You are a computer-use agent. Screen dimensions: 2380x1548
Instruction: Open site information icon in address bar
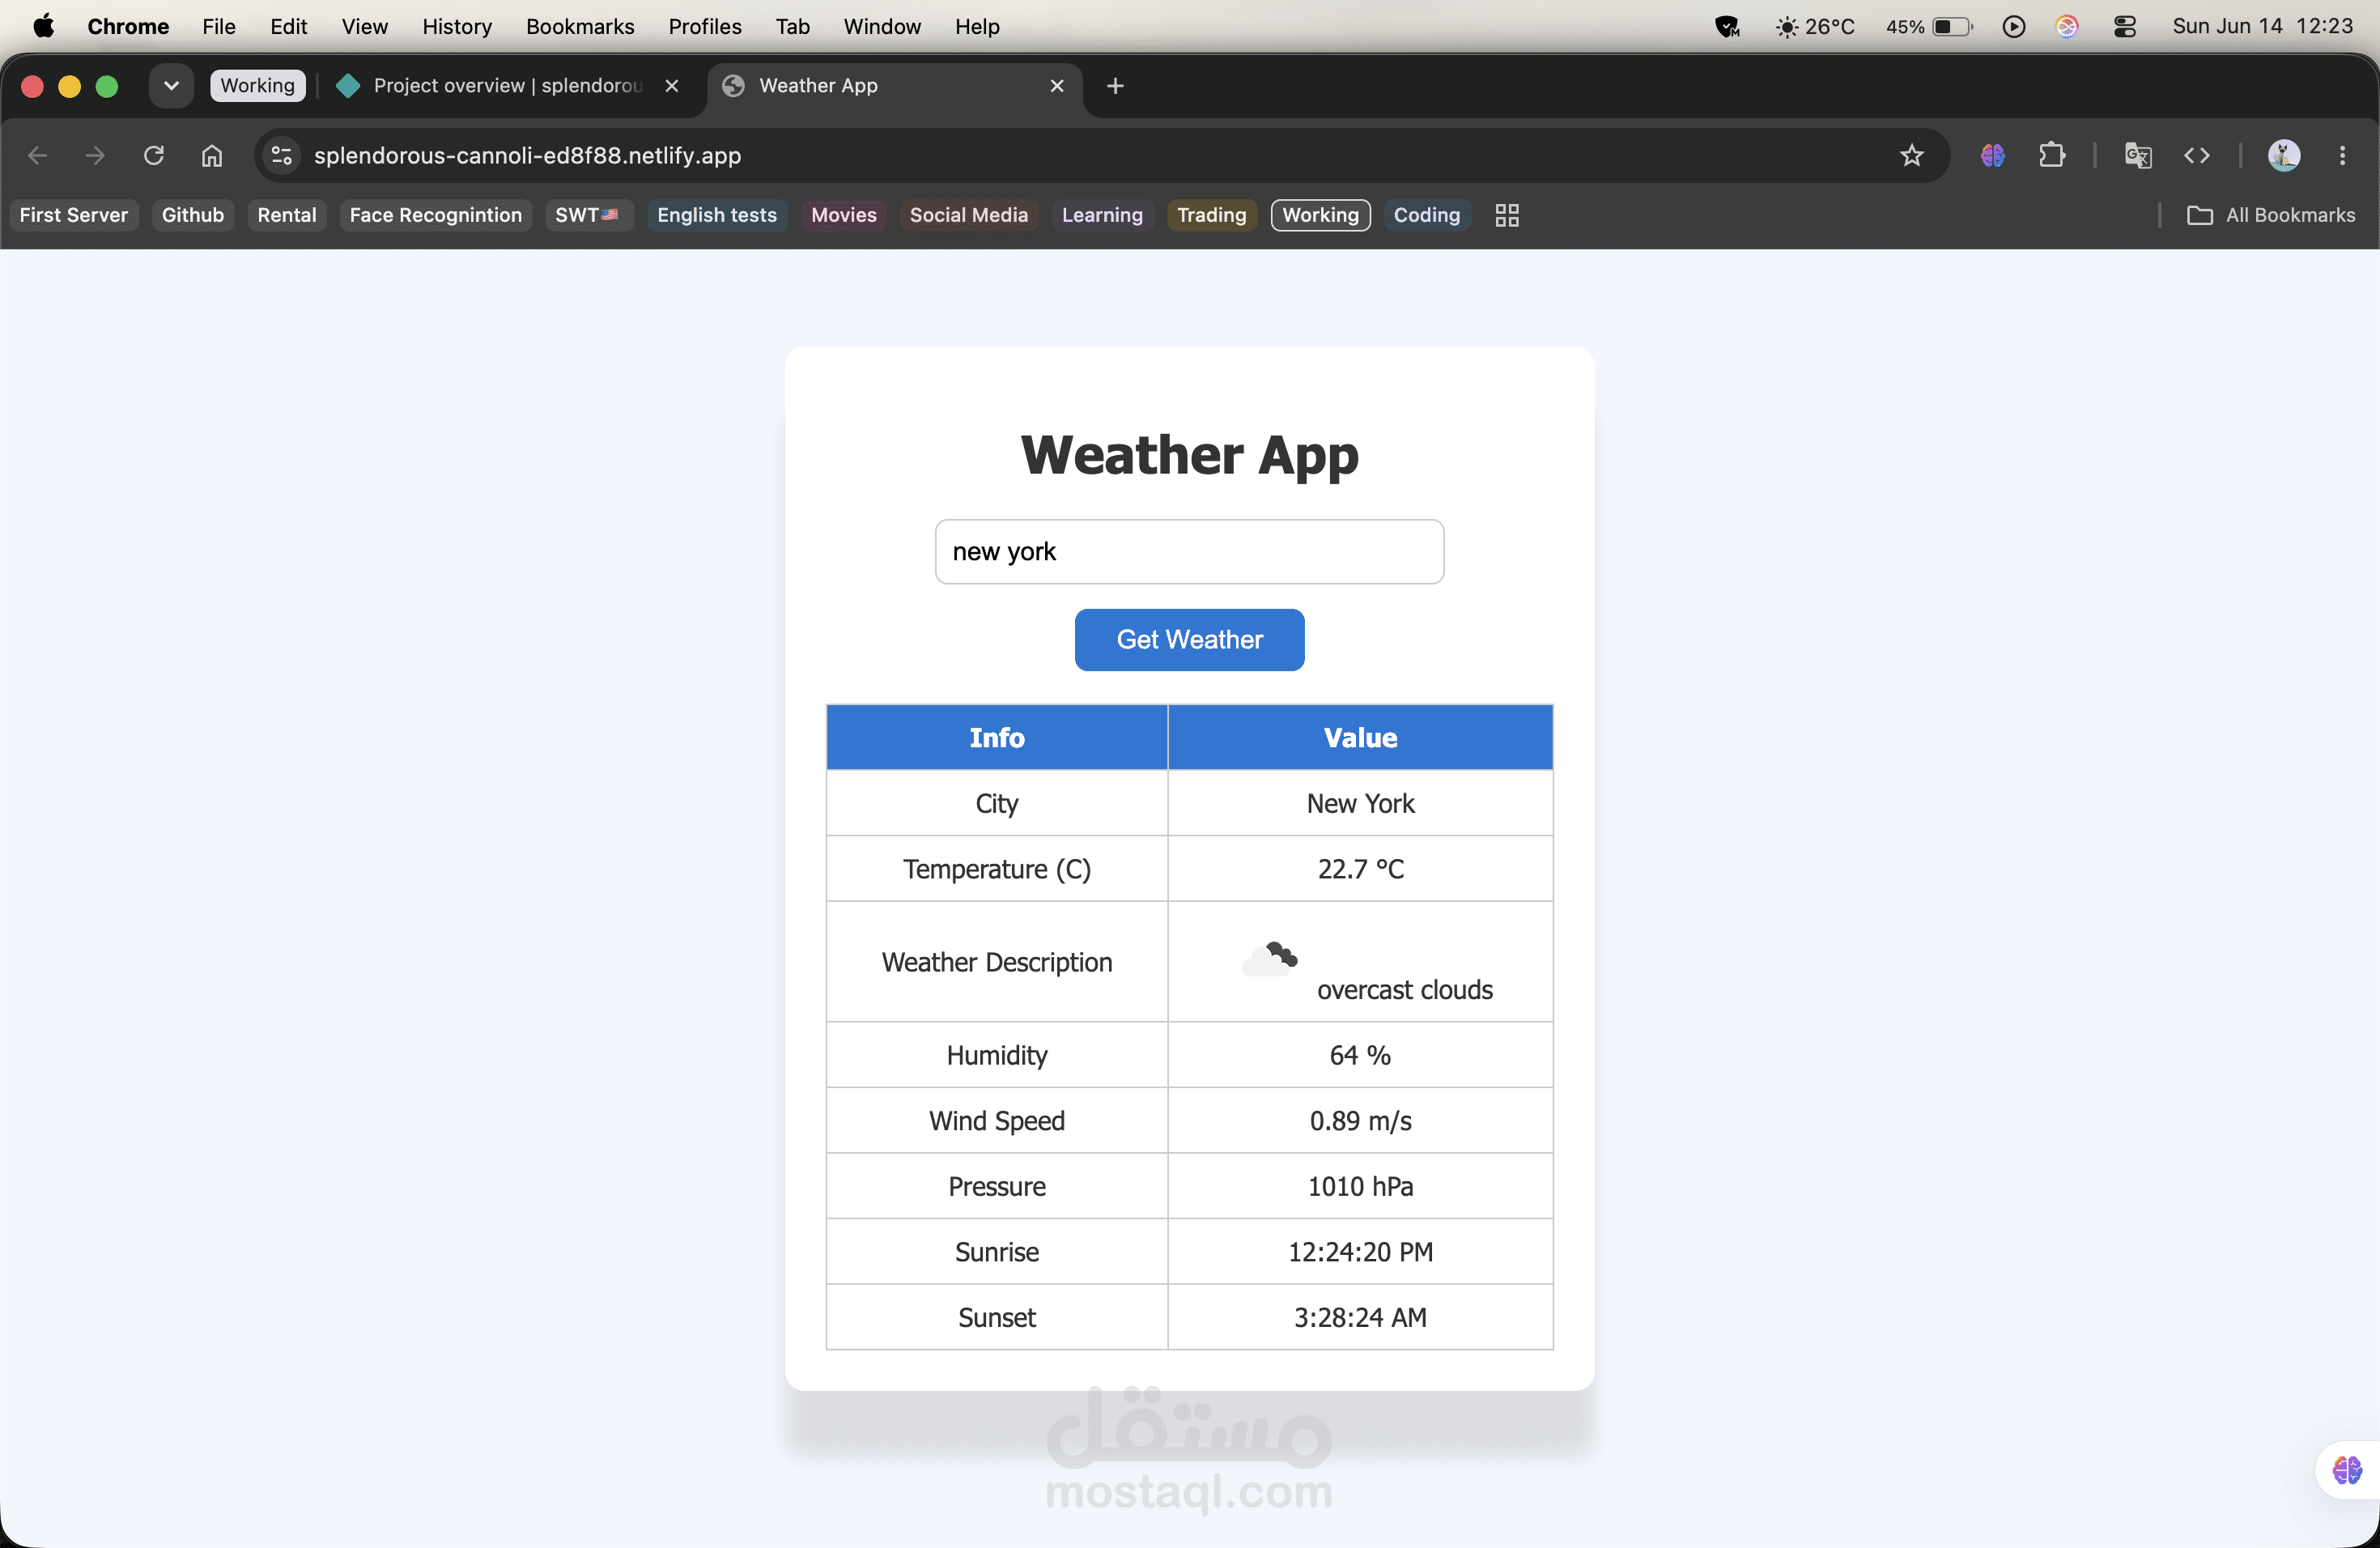282,155
